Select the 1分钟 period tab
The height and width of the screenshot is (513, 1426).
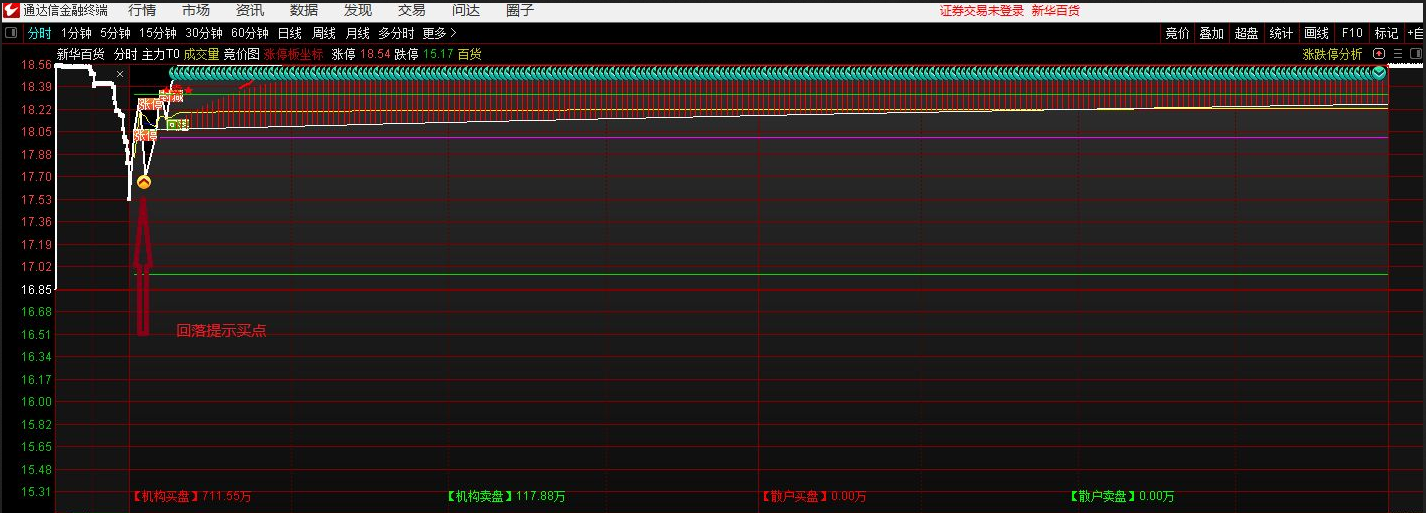click(76, 33)
